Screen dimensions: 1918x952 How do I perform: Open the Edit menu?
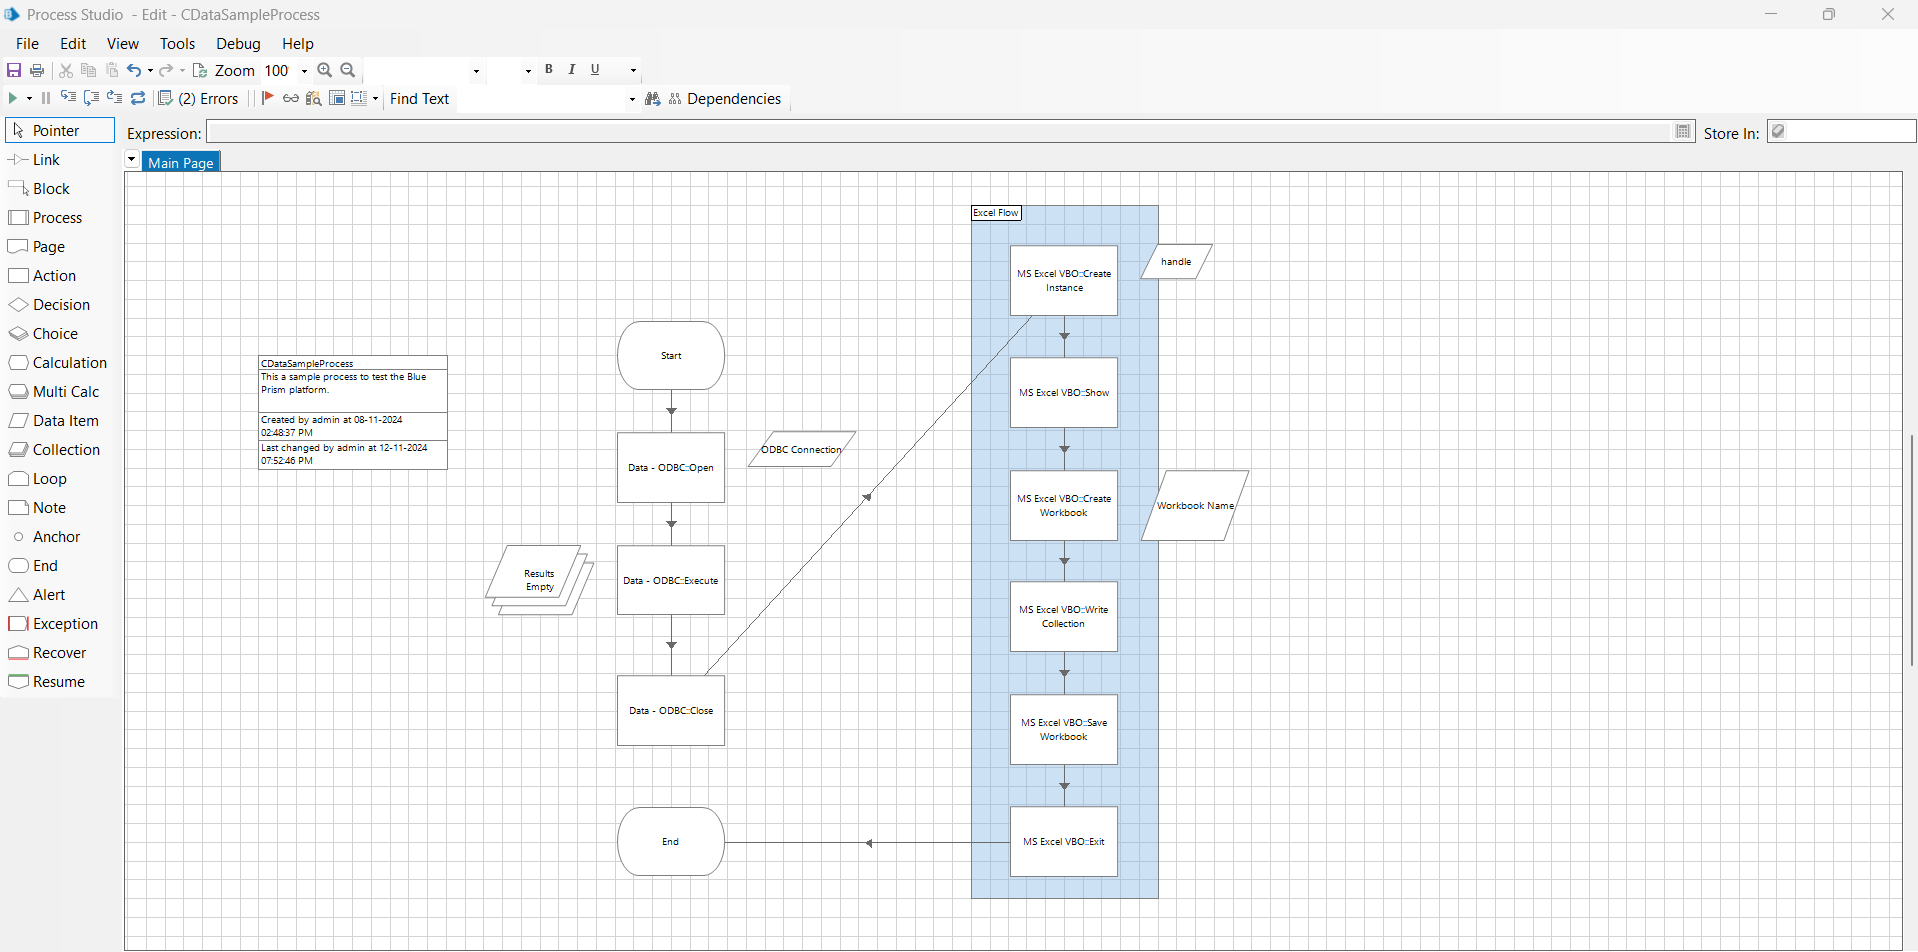[73, 44]
